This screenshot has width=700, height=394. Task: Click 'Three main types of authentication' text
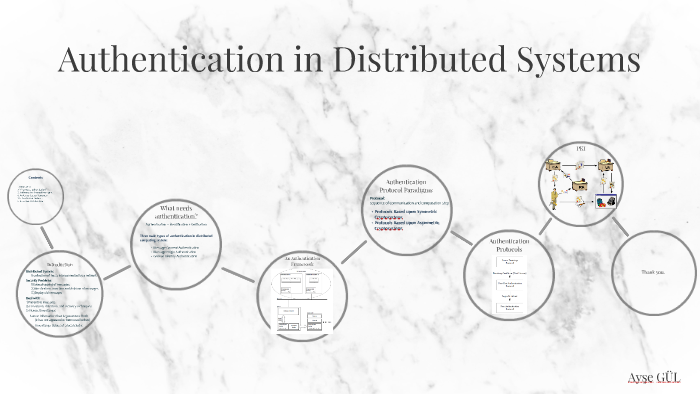176,237
